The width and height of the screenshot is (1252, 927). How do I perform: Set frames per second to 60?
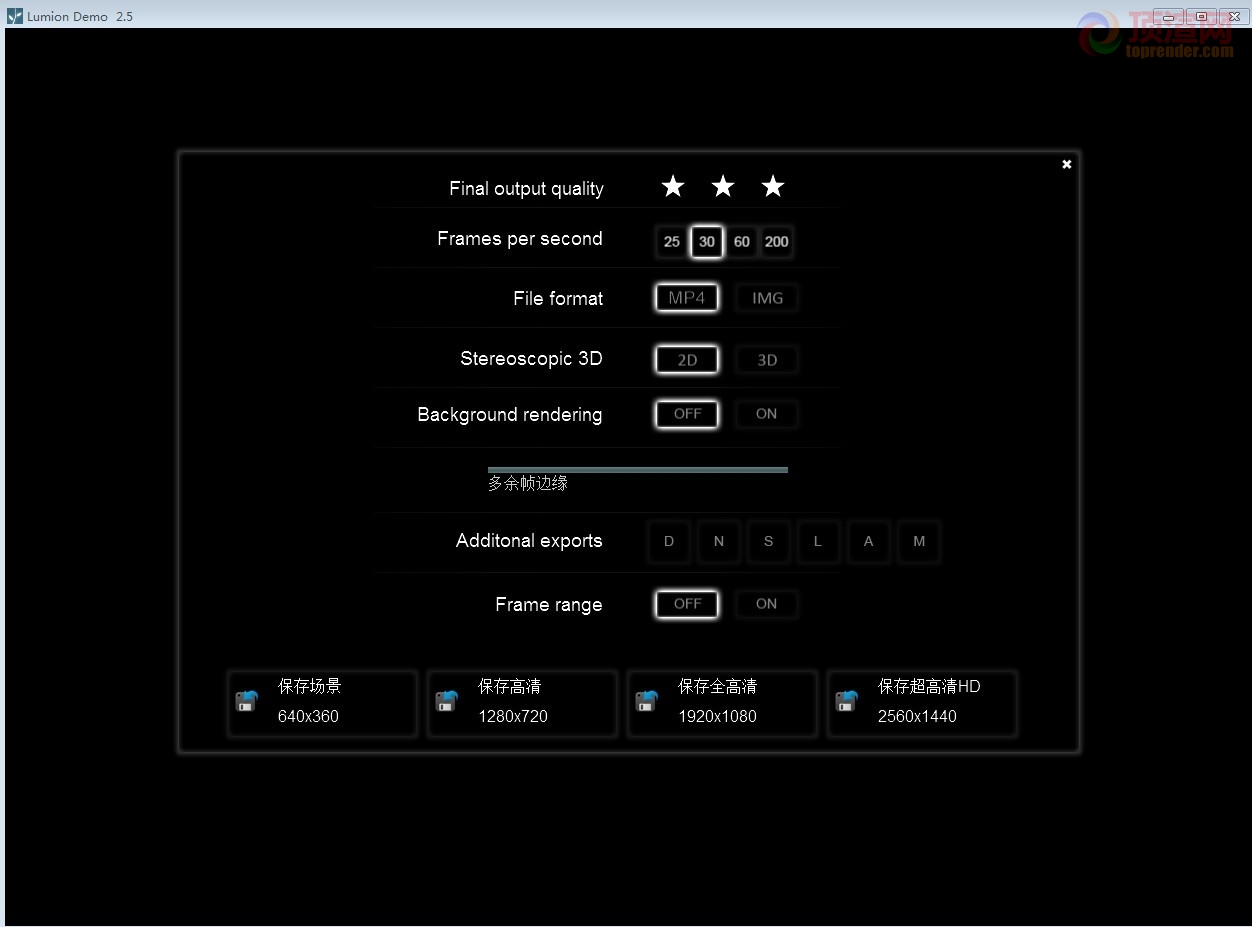point(742,242)
